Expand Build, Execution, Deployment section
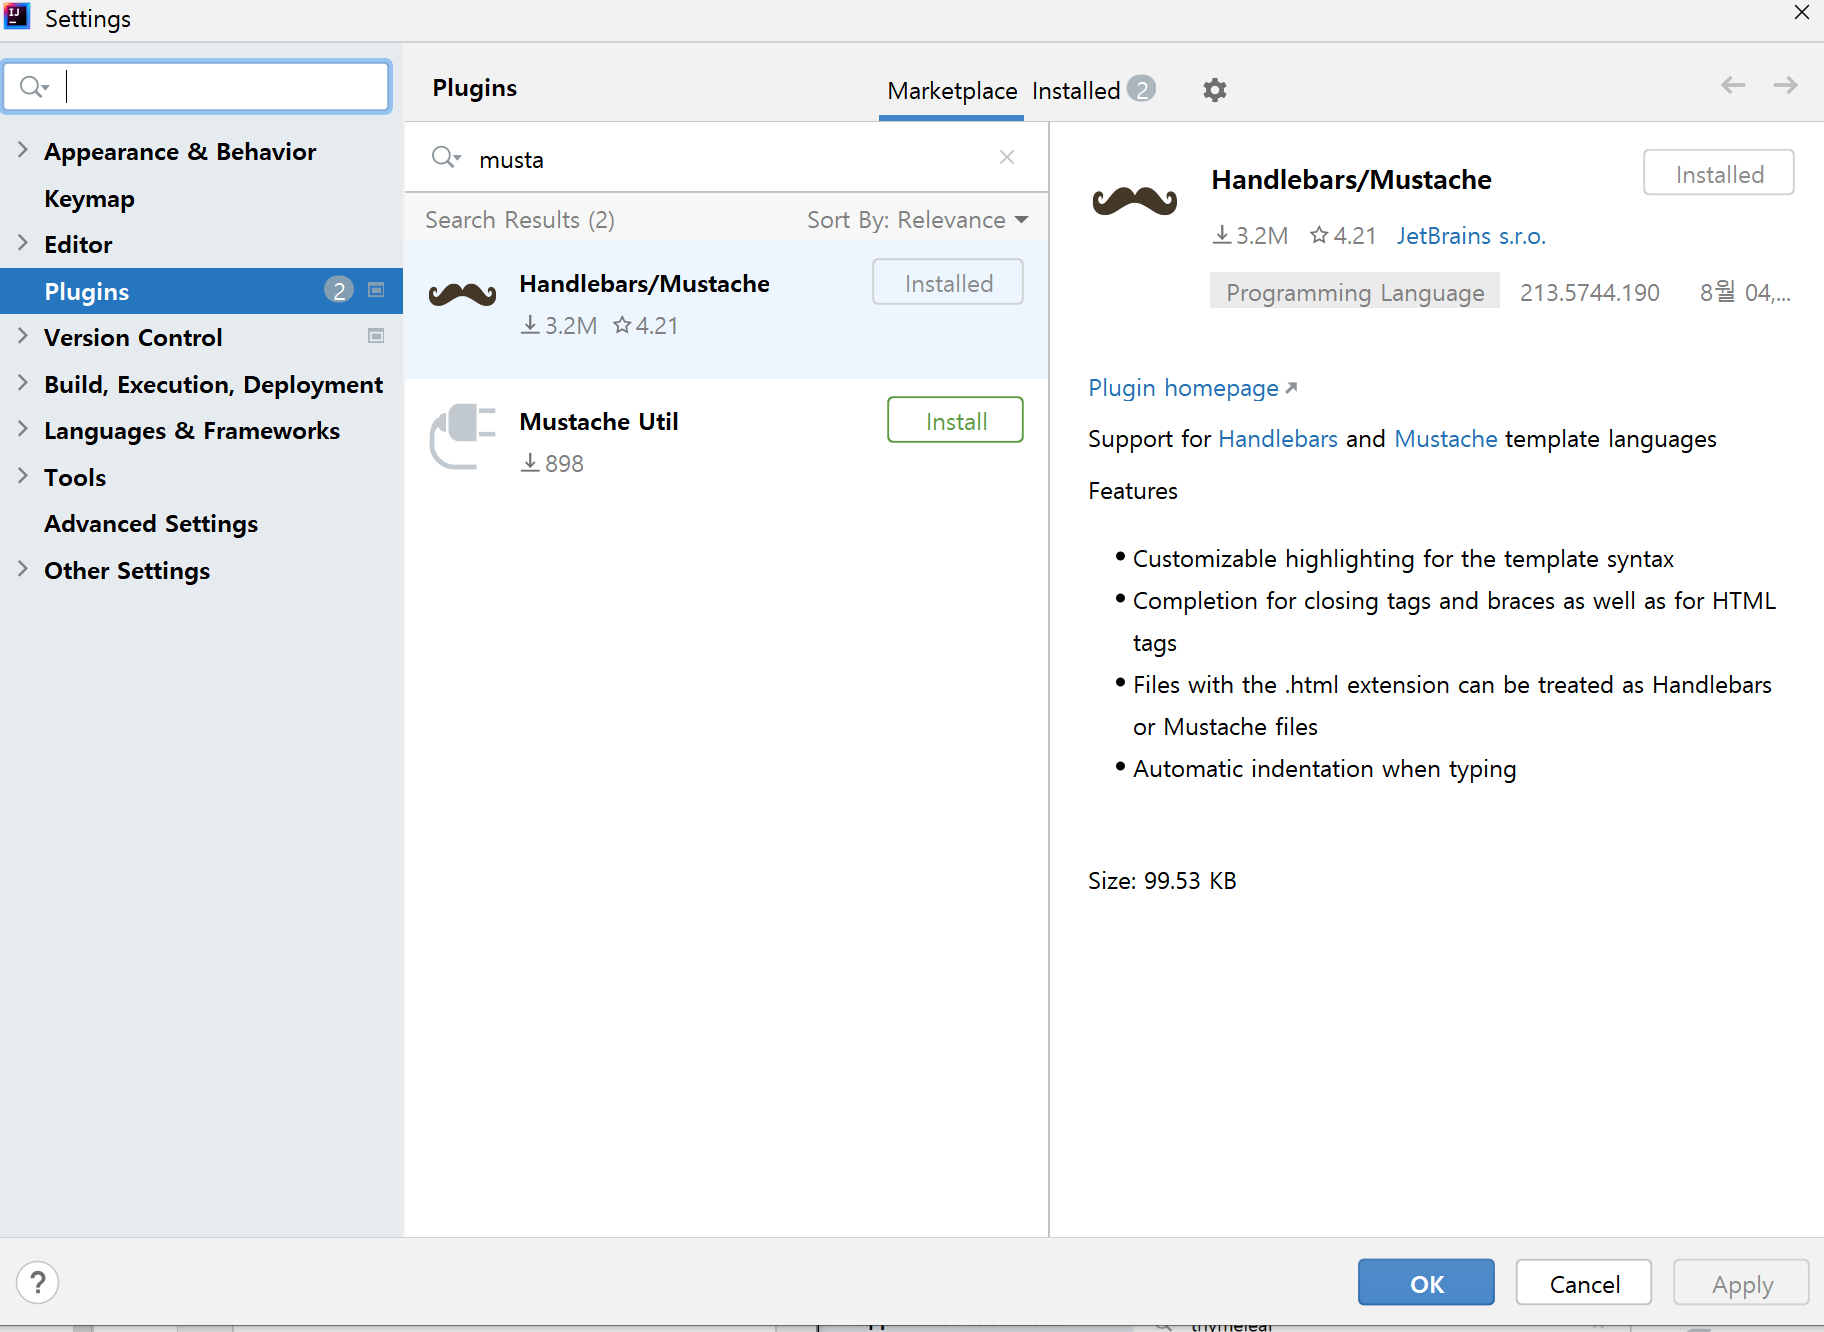Image resolution: width=1824 pixels, height=1332 pixels. point(22,383)
